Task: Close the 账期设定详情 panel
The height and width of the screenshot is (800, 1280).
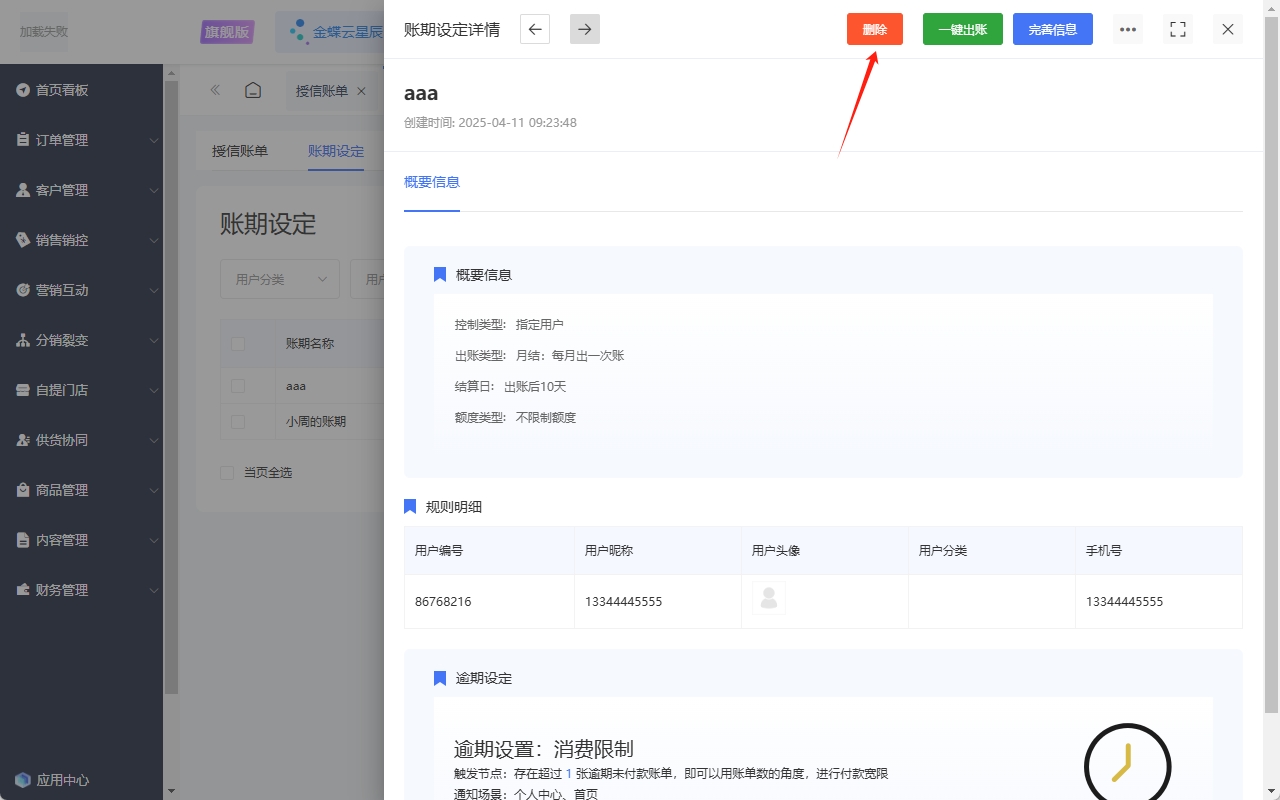Action: [1228, 29]
